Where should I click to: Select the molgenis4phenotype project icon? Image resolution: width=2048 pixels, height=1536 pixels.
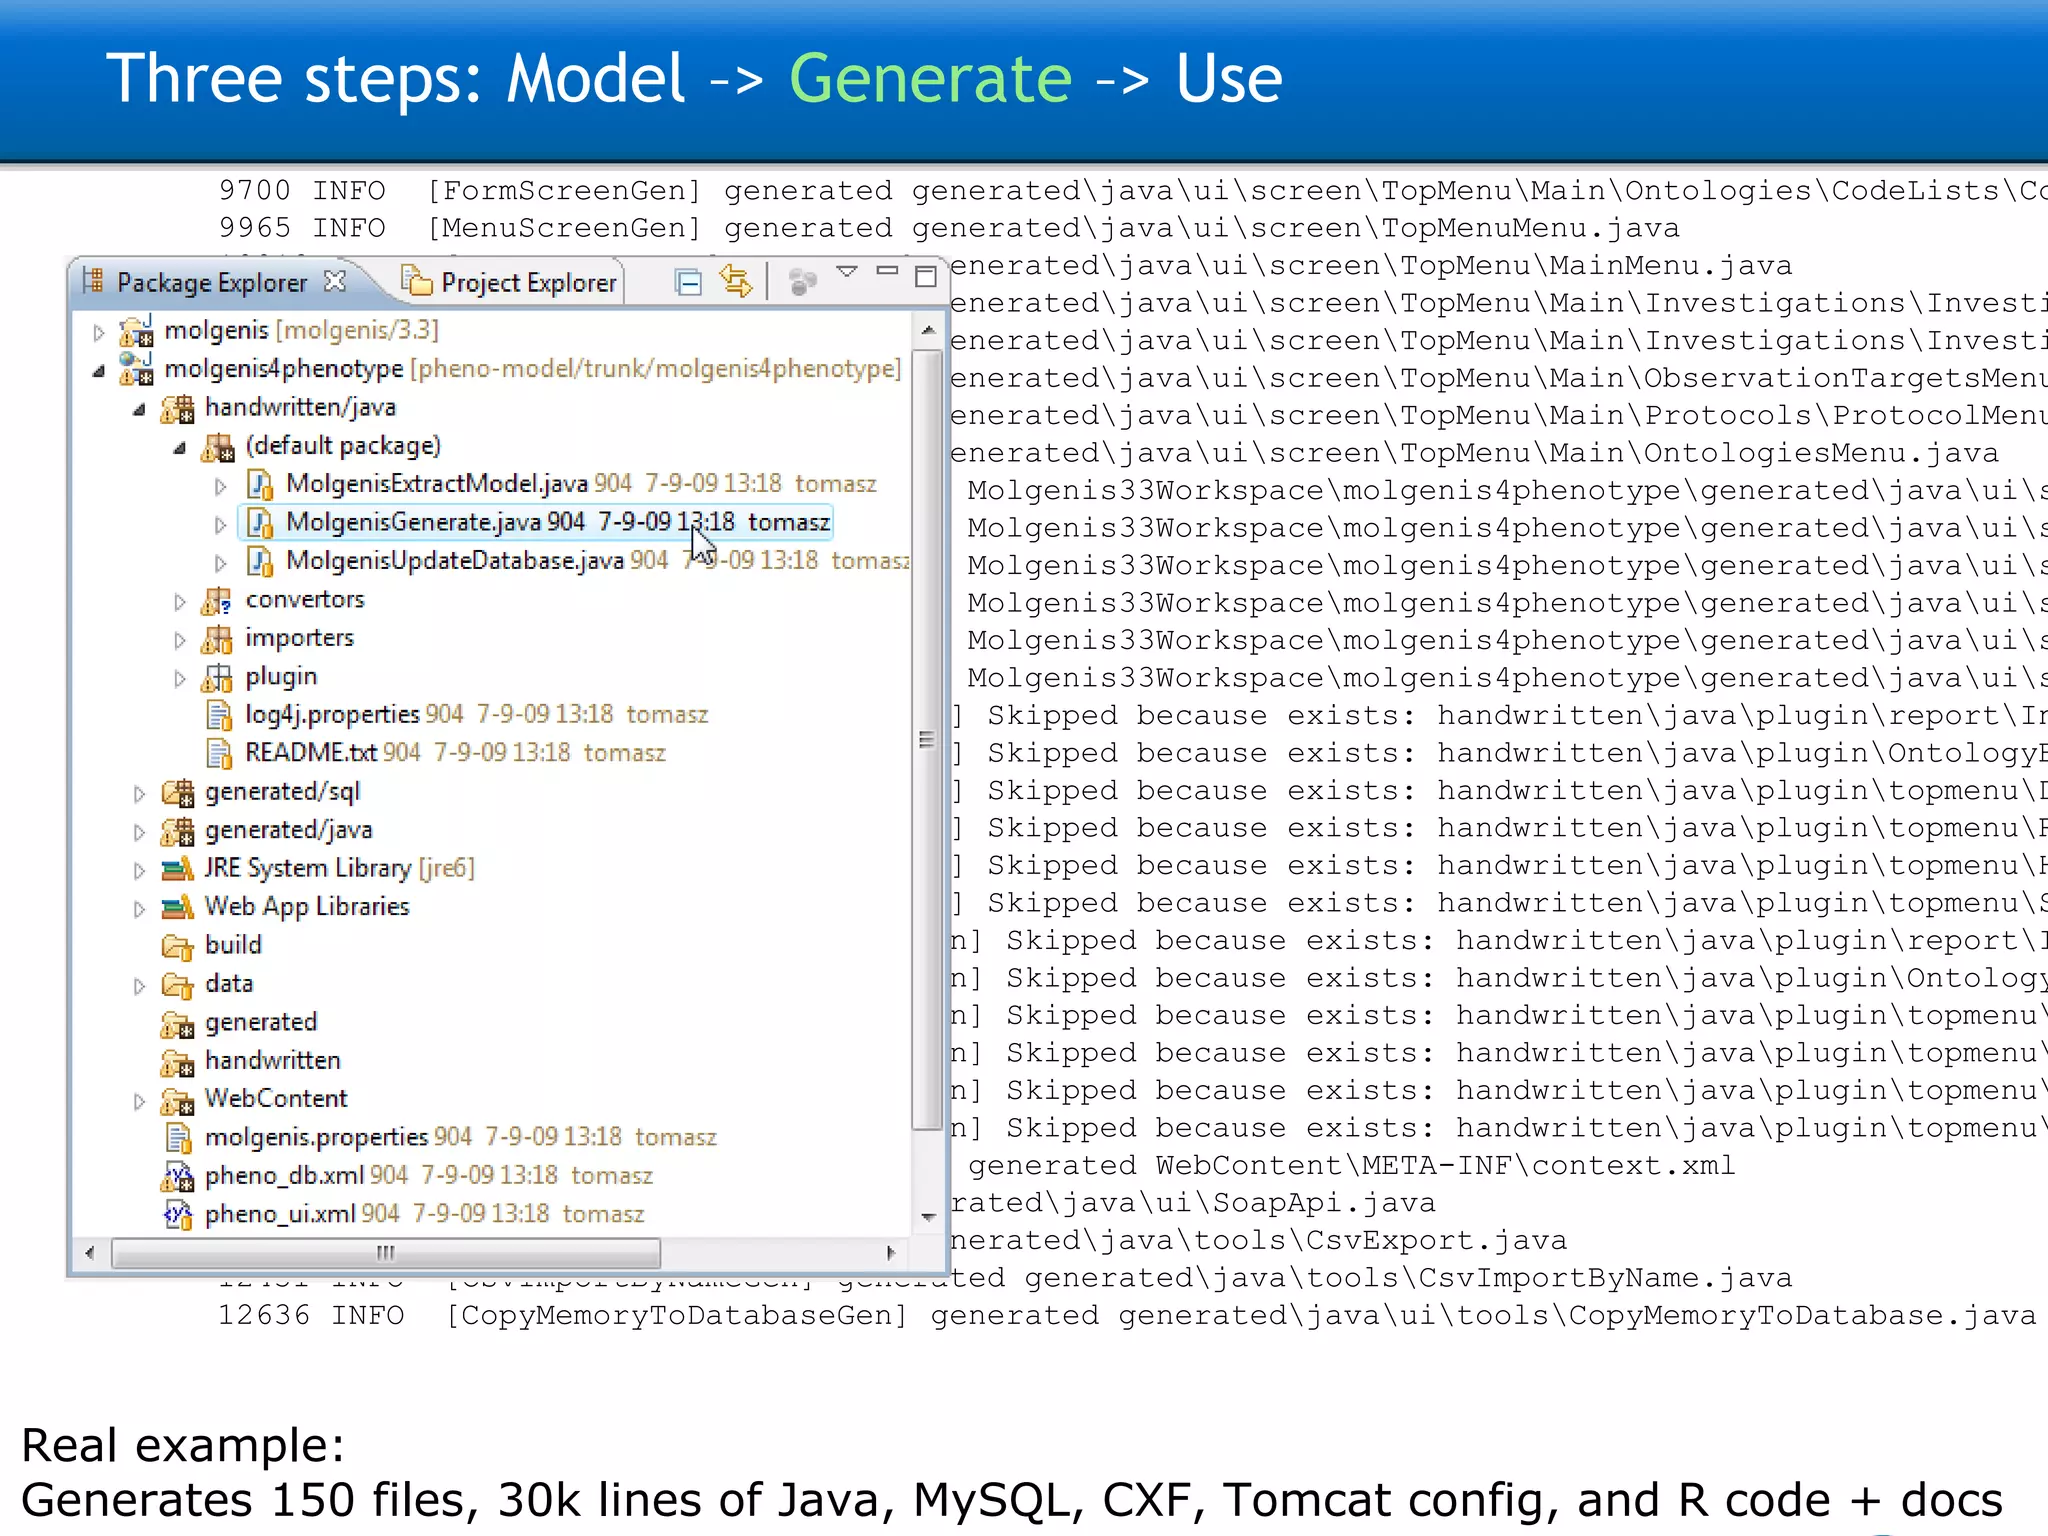[136, 369]
